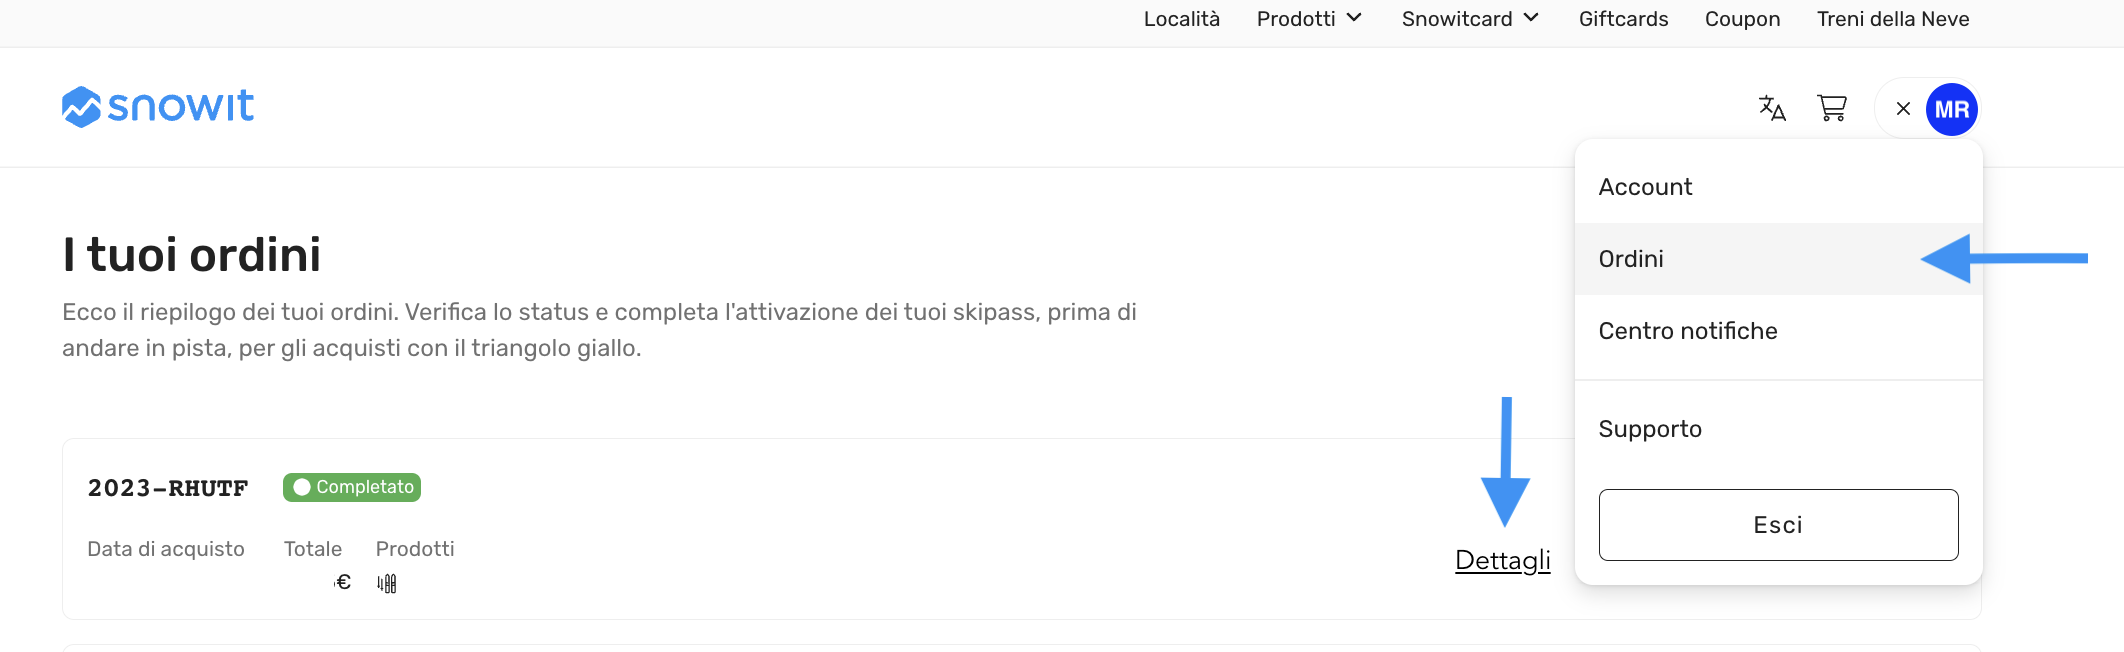The height and width of the screenshot is (652, 2124).
Task: Click the MR profile avatar
Action: pos(1951,109)
